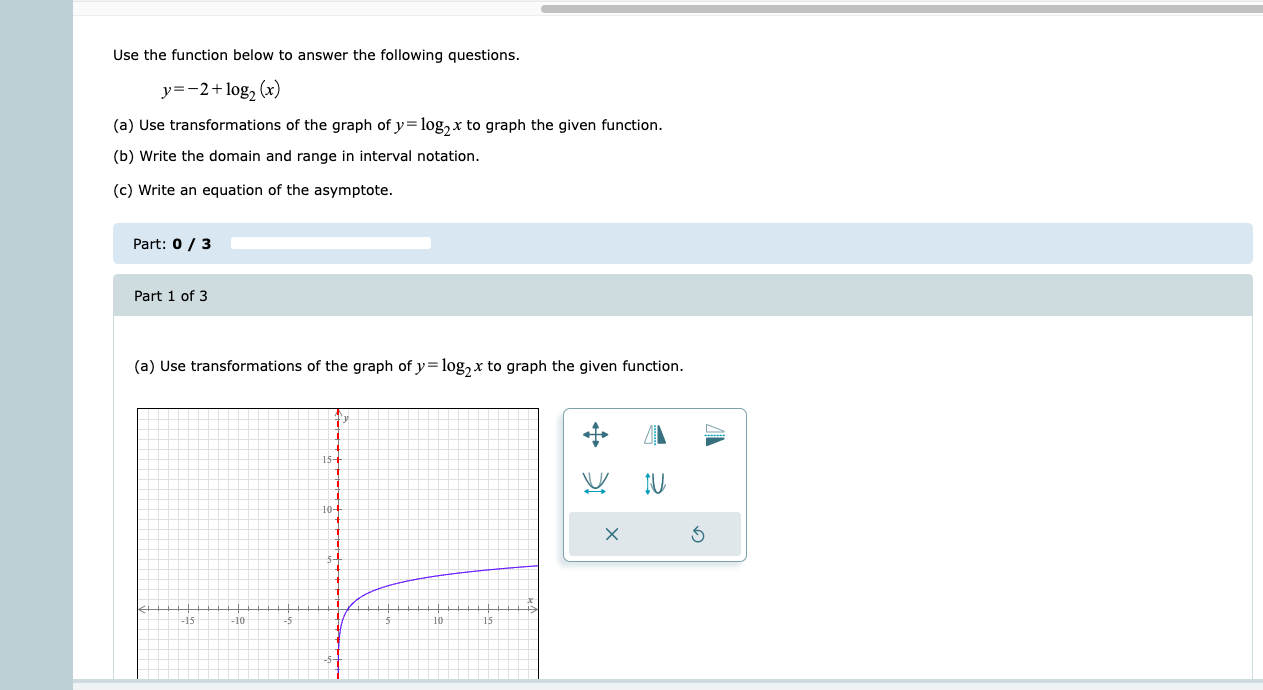This screenshot has width=1263, height=690.
Task: Click the origin point of the graph
Action: coord(338,610)
